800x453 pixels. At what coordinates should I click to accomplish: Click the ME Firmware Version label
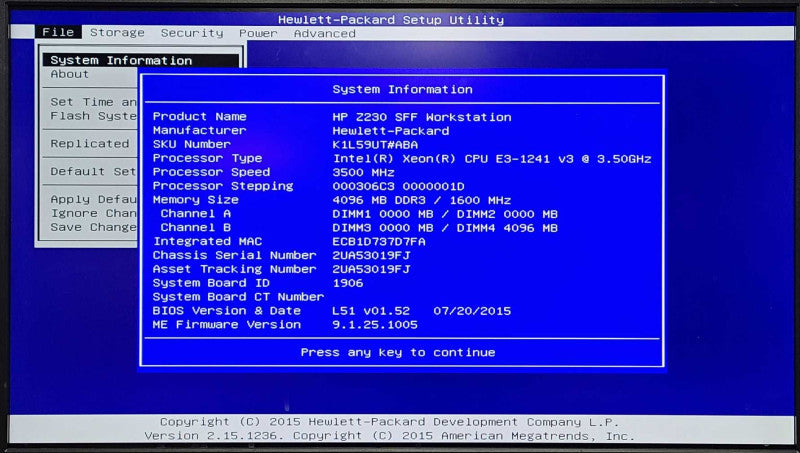pyautogui.click(x=227, y=324)
